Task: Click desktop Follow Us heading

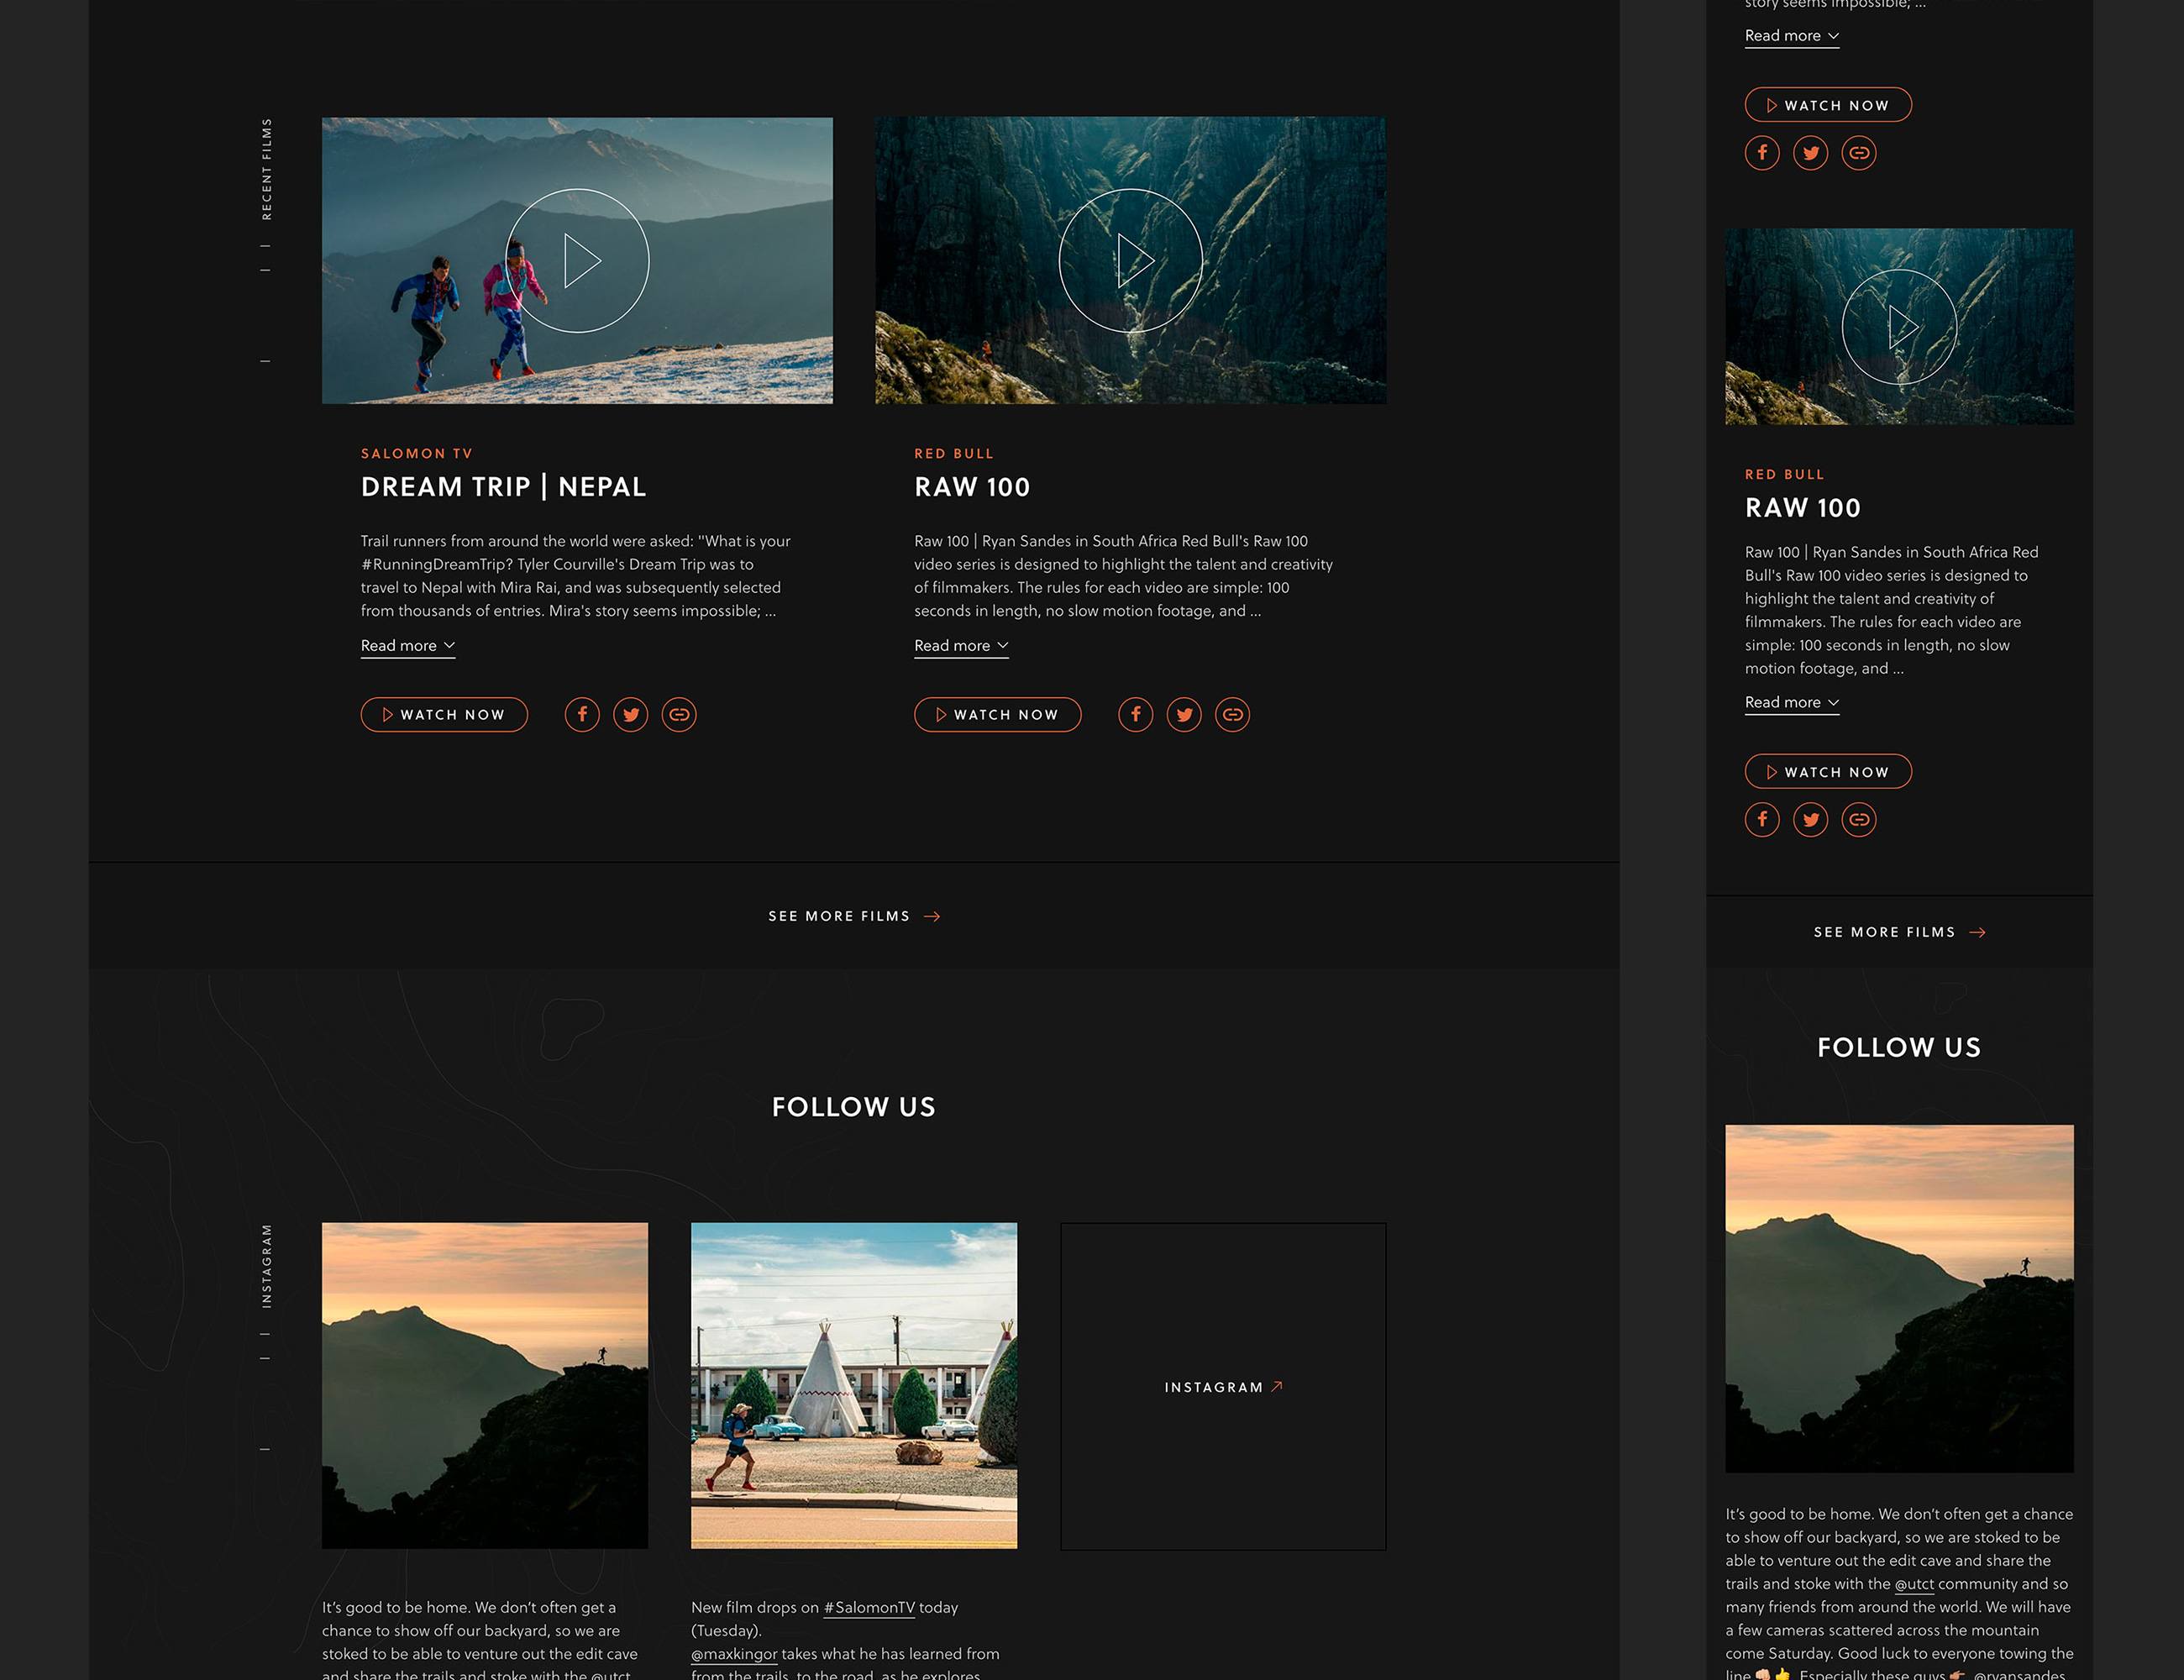Action: tap(854, 1107)
